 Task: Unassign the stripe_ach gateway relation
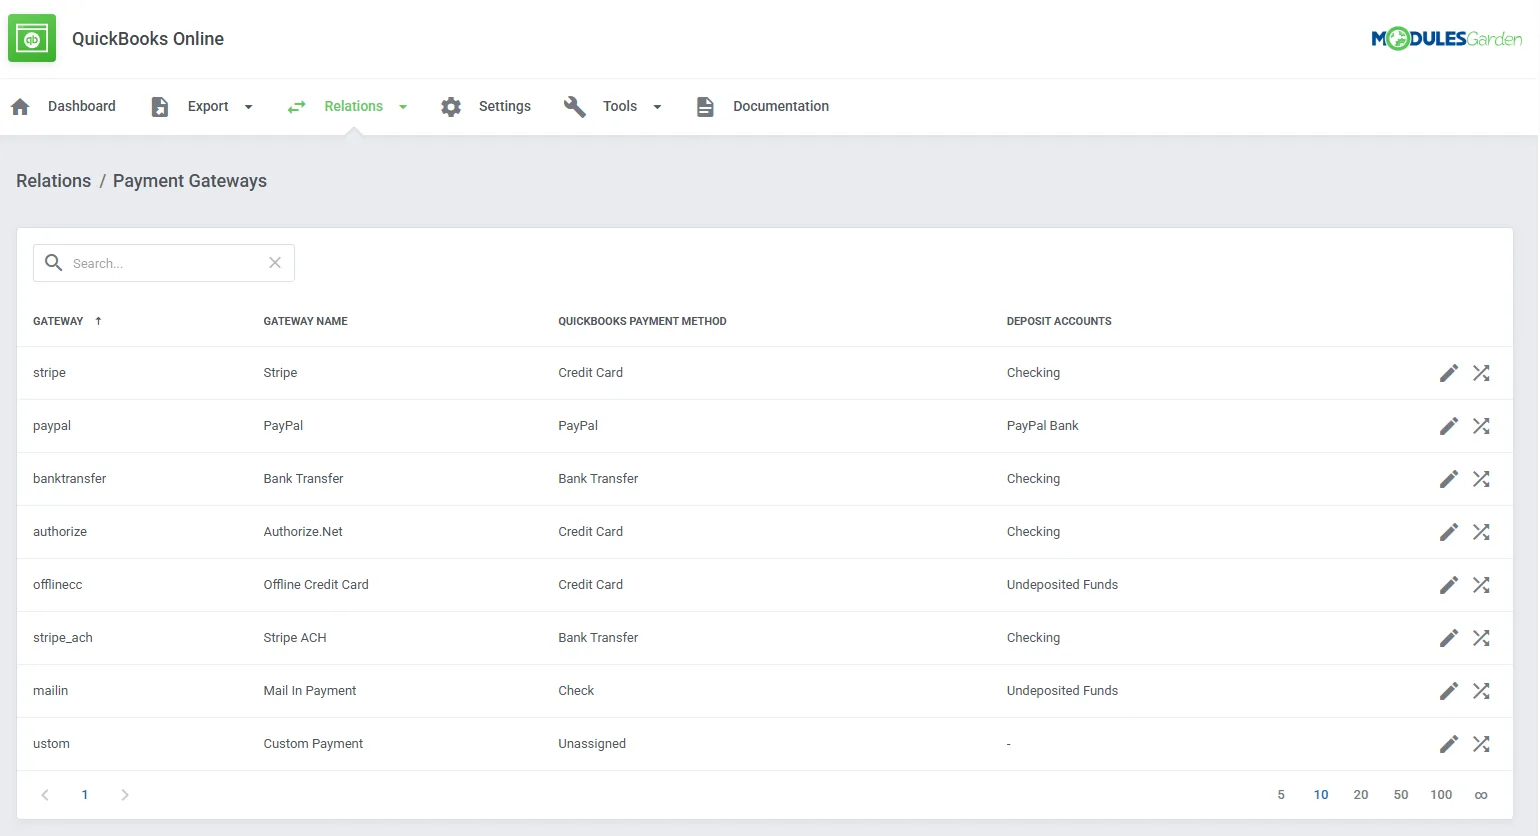pyautogui.click(x=1481, y=638)
